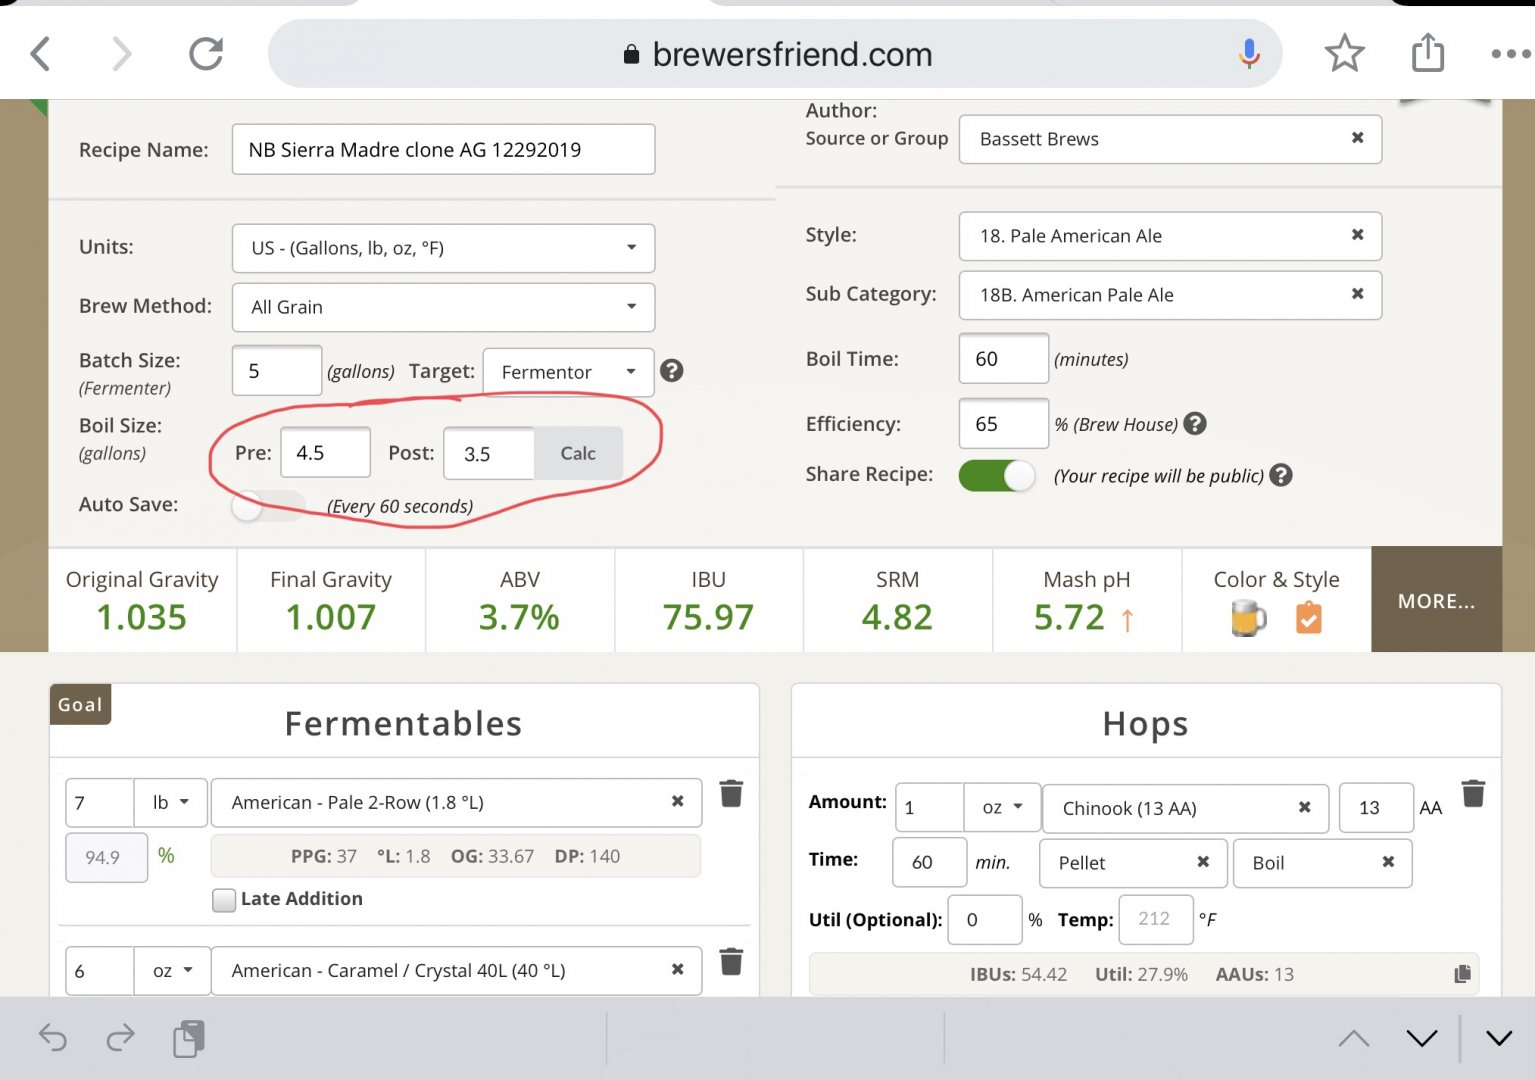The width and height of the screenshot is (1535, 1080).
Task: Expand the Brew Method dropdown
Action: click(443, 307)
